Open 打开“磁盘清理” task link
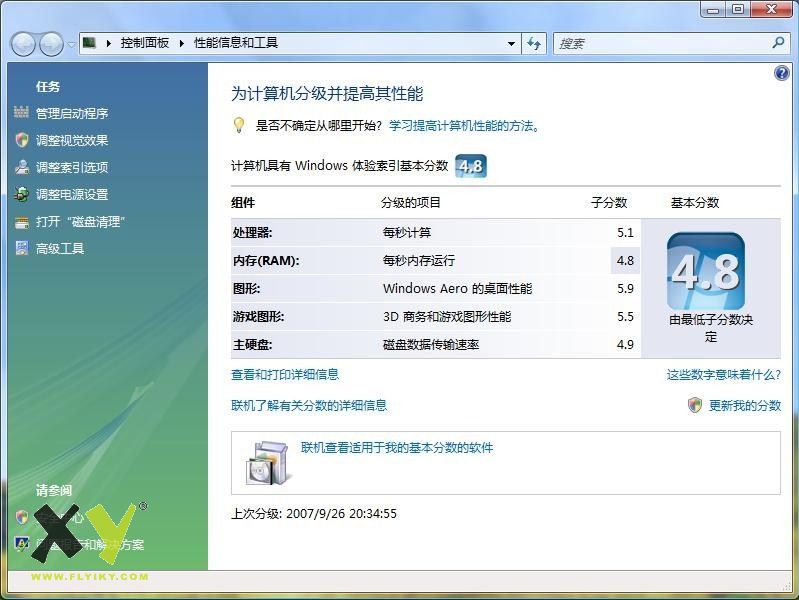 coord(80,221)
